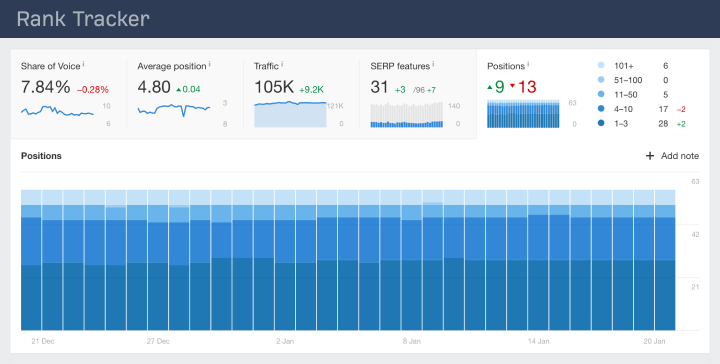This screenshot has height=364, width=720.
Task: Click the plus icon beside Add note
Action: (x=650, y=156)
